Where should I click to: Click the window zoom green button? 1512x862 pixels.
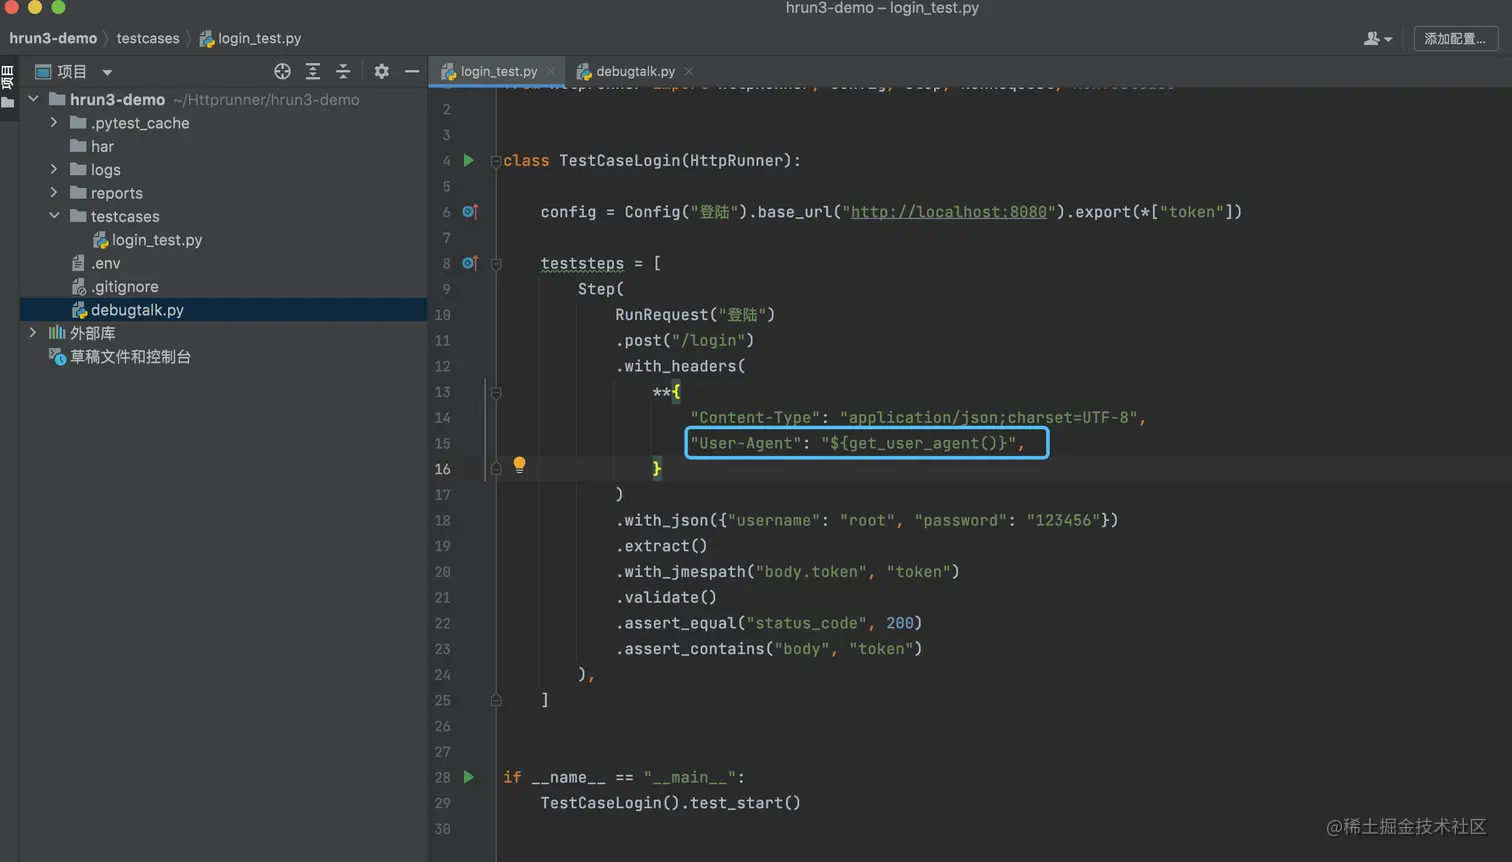tap(58, 6)
